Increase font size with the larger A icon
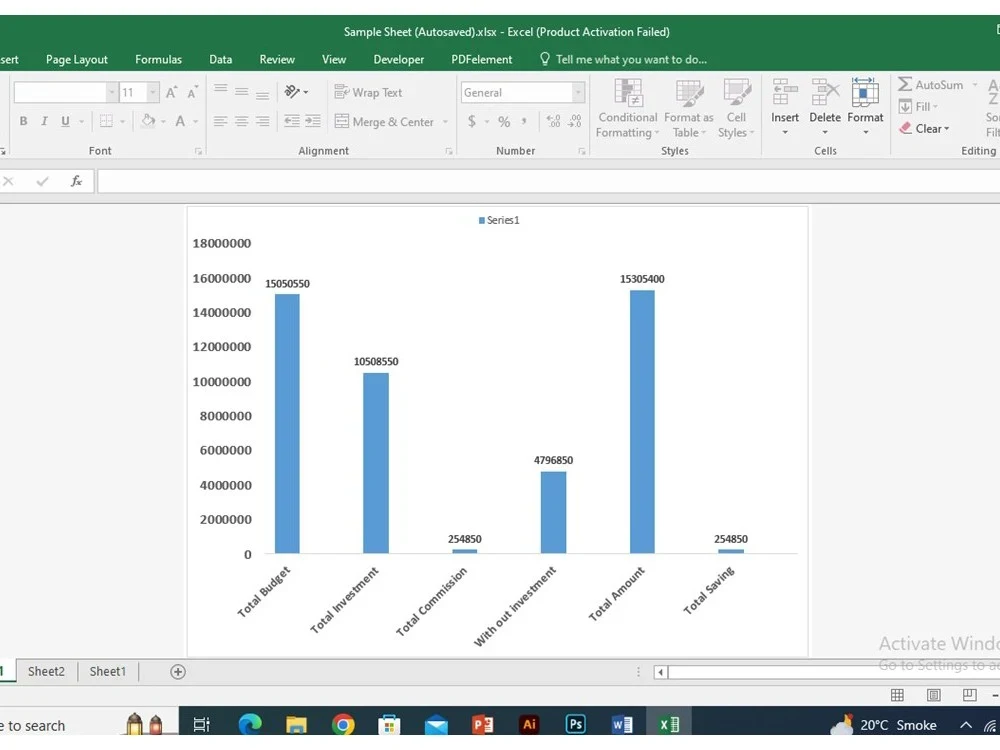The height and width of the screenshot is (750, 1000). point(172,92)
